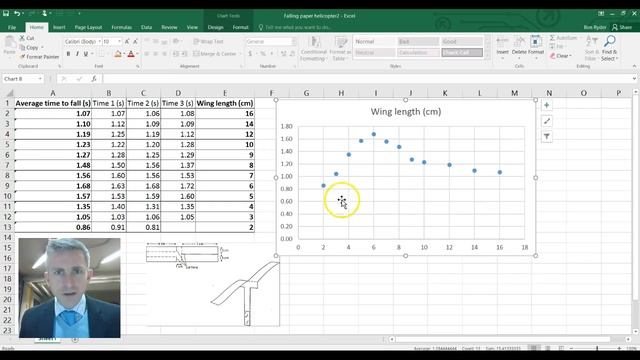Open the General number format dropdown

click(x=293, y=42)
